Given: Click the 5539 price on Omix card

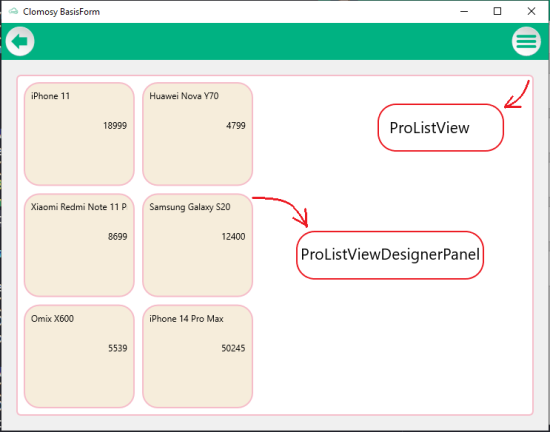Looking at the screenshot, I should point(118,348).
